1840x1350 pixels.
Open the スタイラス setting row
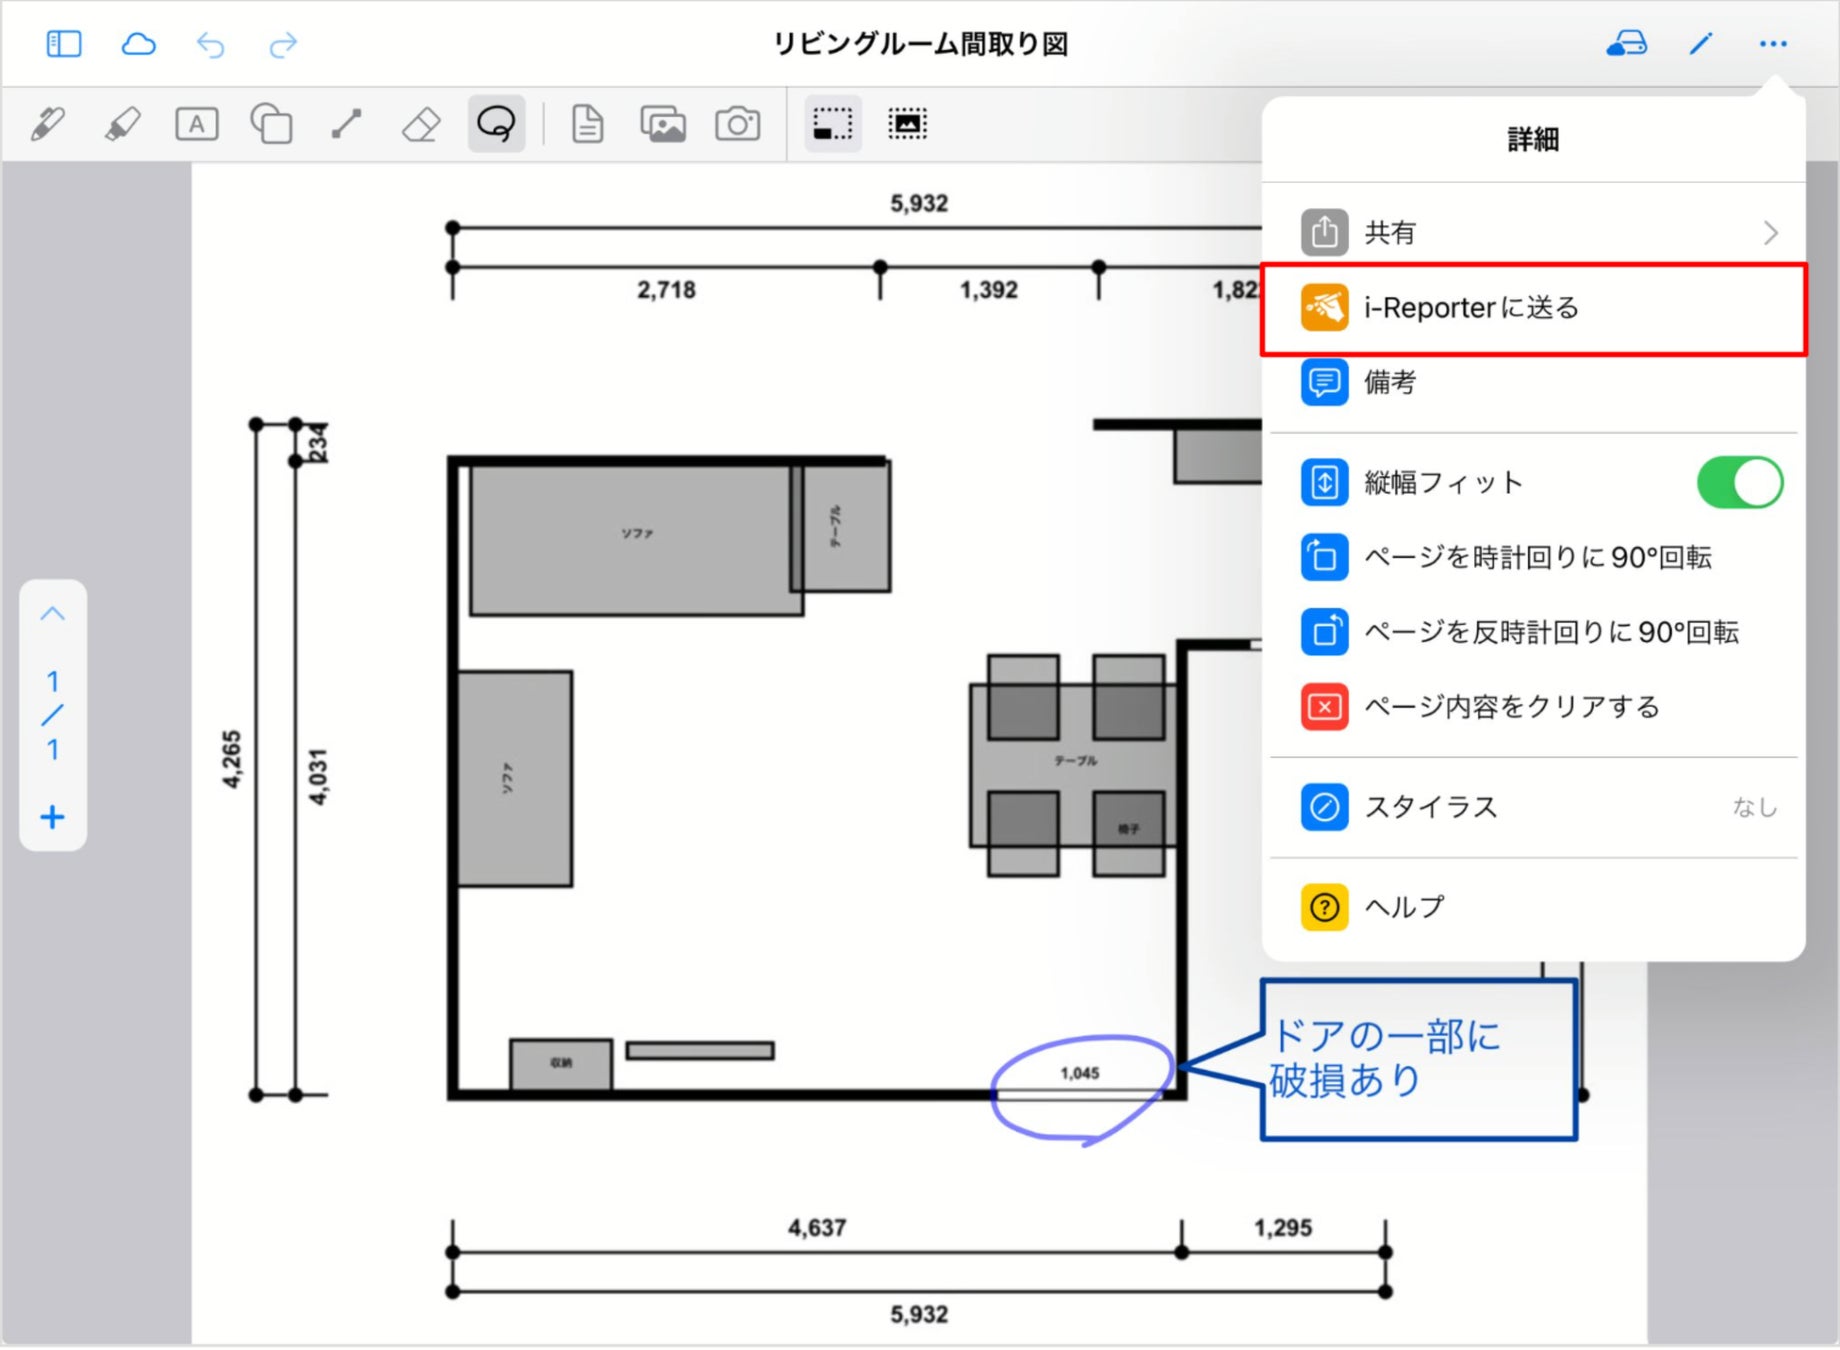pyautogui.click(x=1533, y=807)
